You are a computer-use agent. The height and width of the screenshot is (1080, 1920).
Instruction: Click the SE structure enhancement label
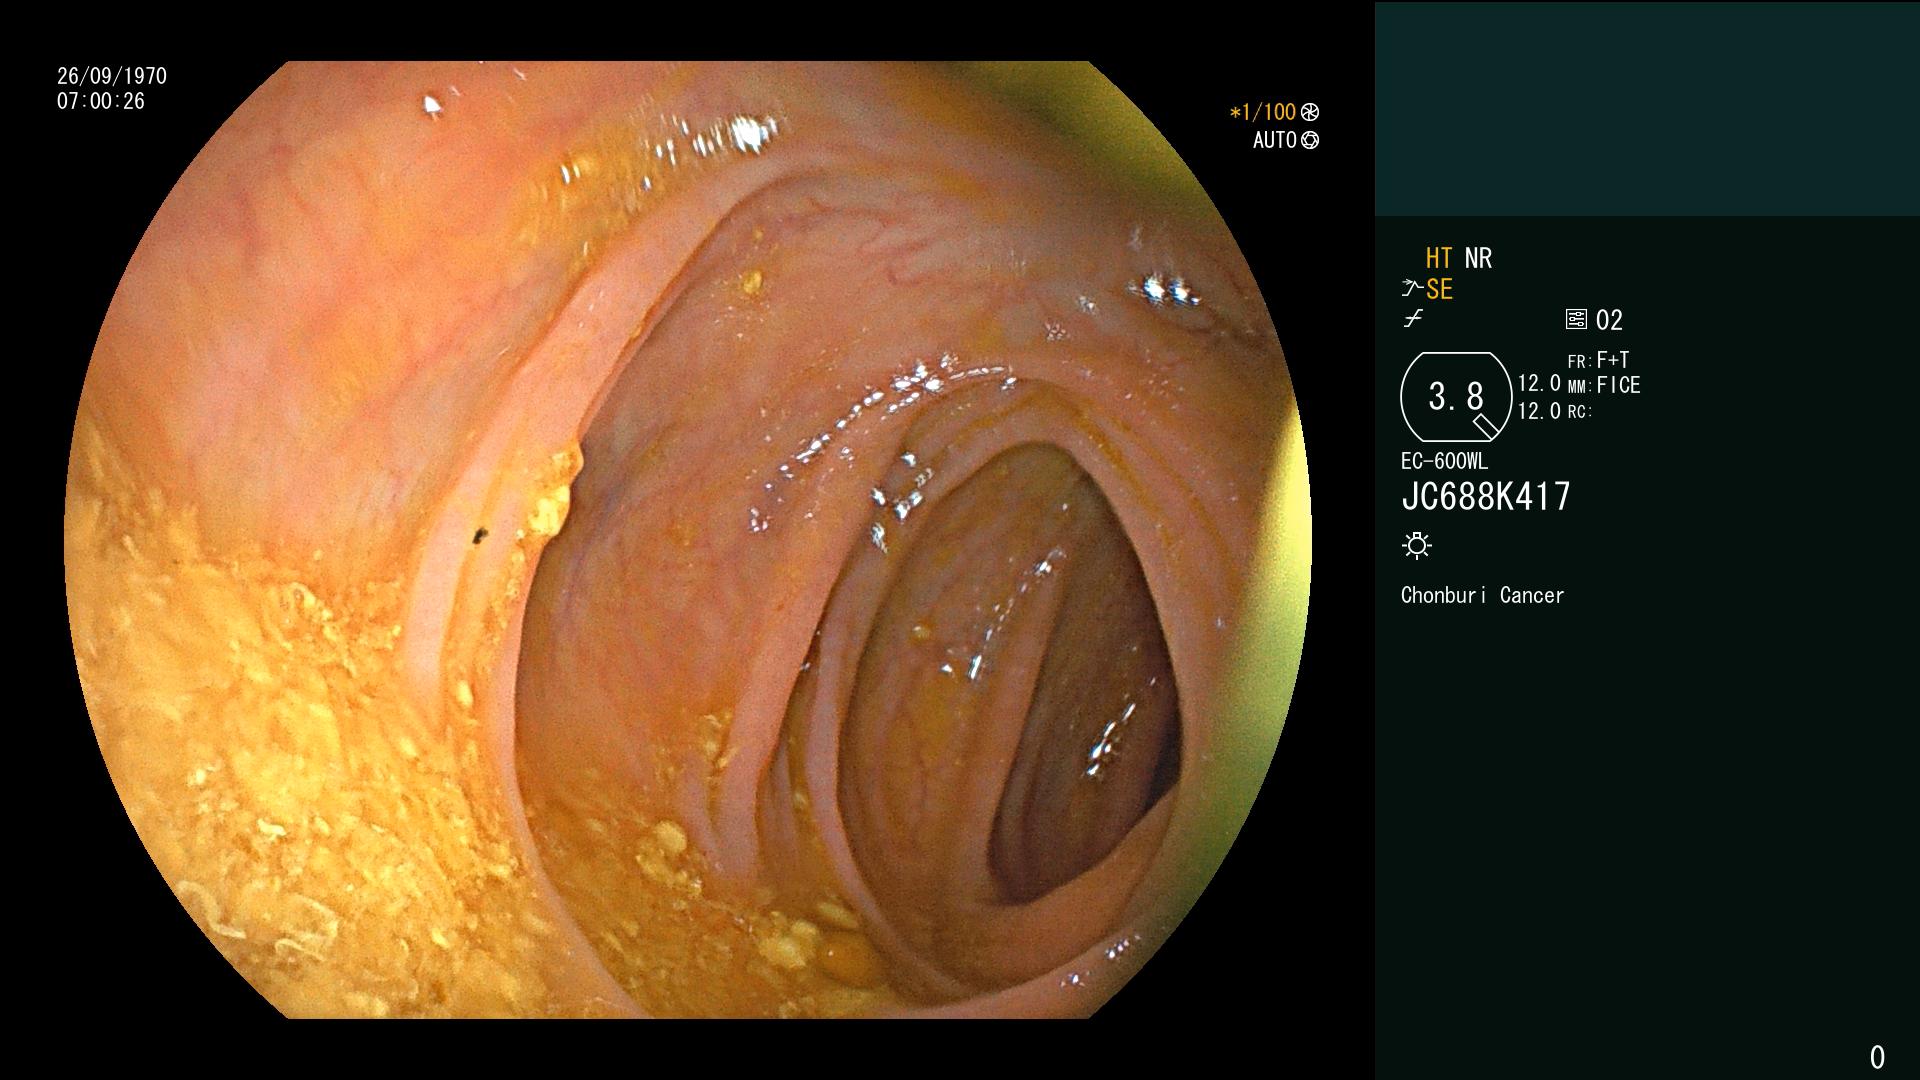1439,290
